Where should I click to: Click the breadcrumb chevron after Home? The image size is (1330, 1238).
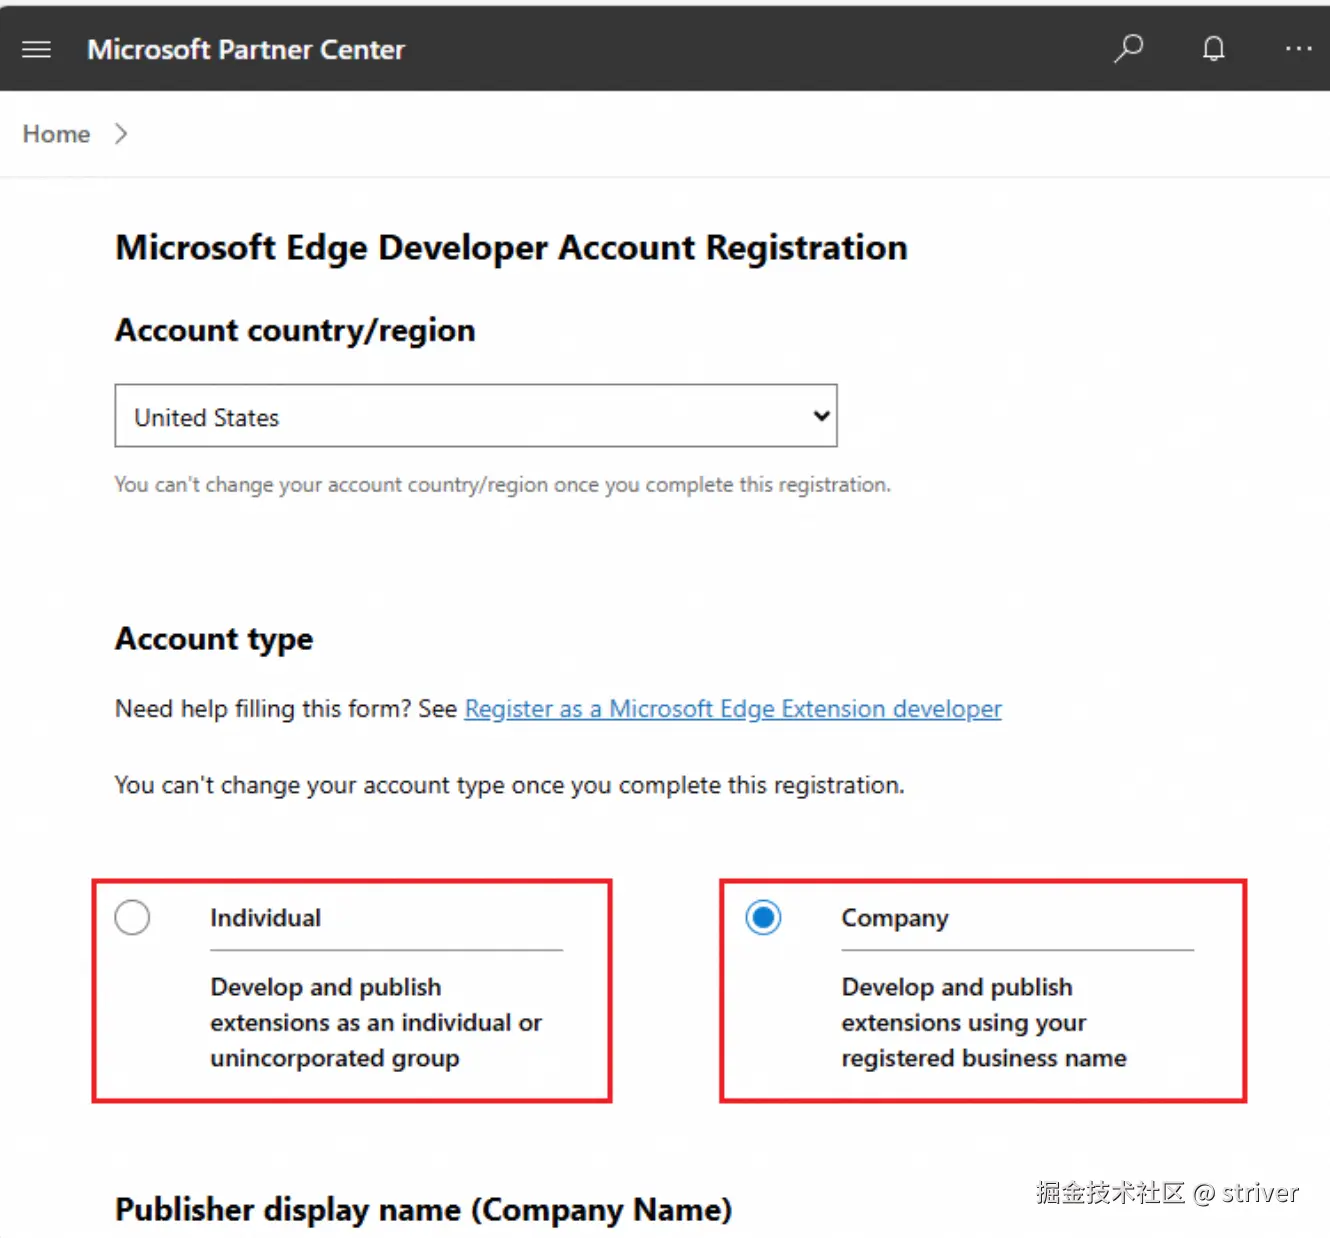point(121,134)
